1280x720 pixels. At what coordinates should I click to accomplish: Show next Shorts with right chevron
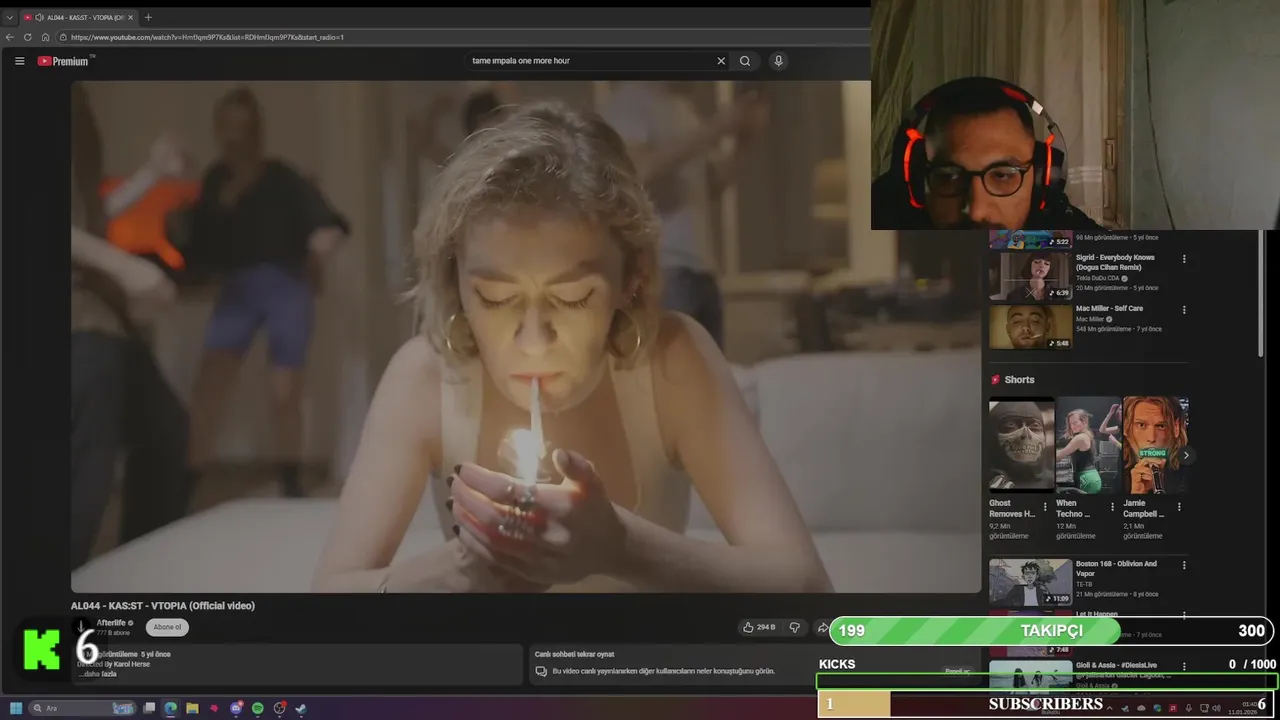tap(1186, 455)
